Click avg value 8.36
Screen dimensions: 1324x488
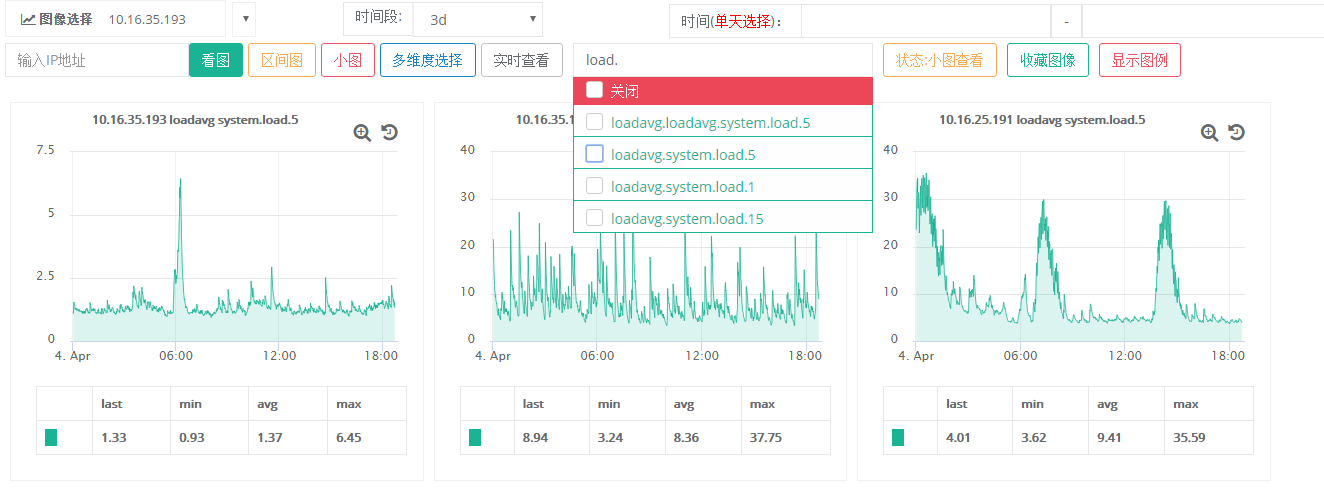click(685, 437)
